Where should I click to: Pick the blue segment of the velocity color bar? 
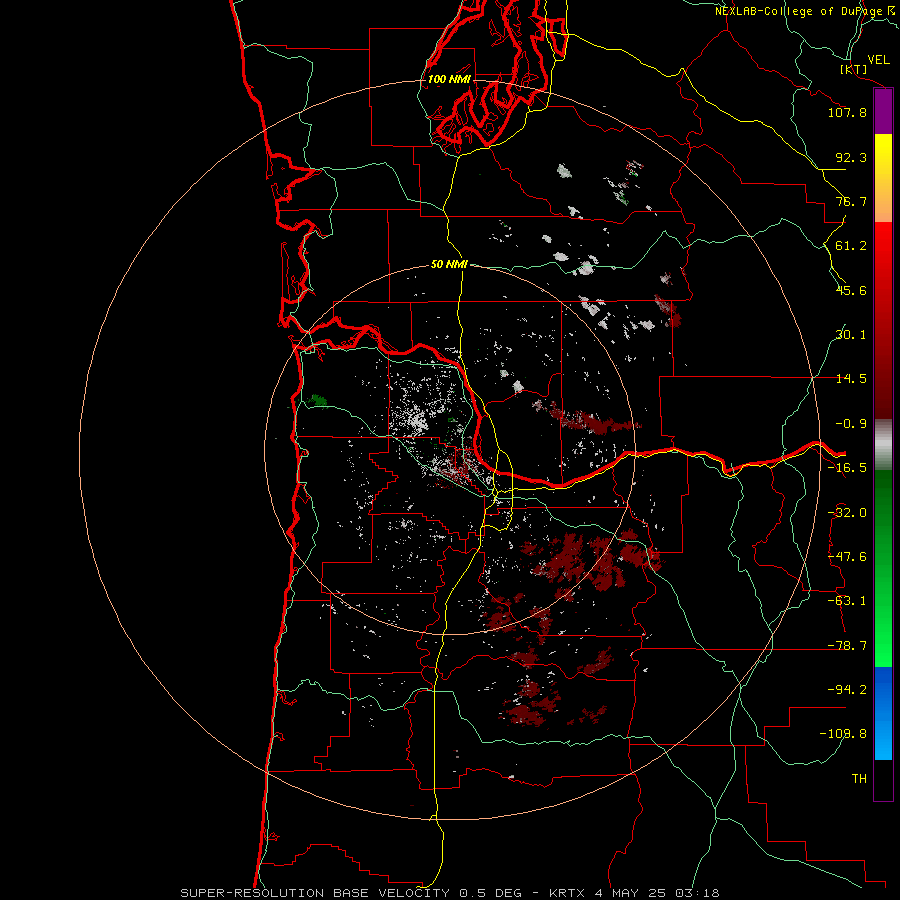pos(883,713)
